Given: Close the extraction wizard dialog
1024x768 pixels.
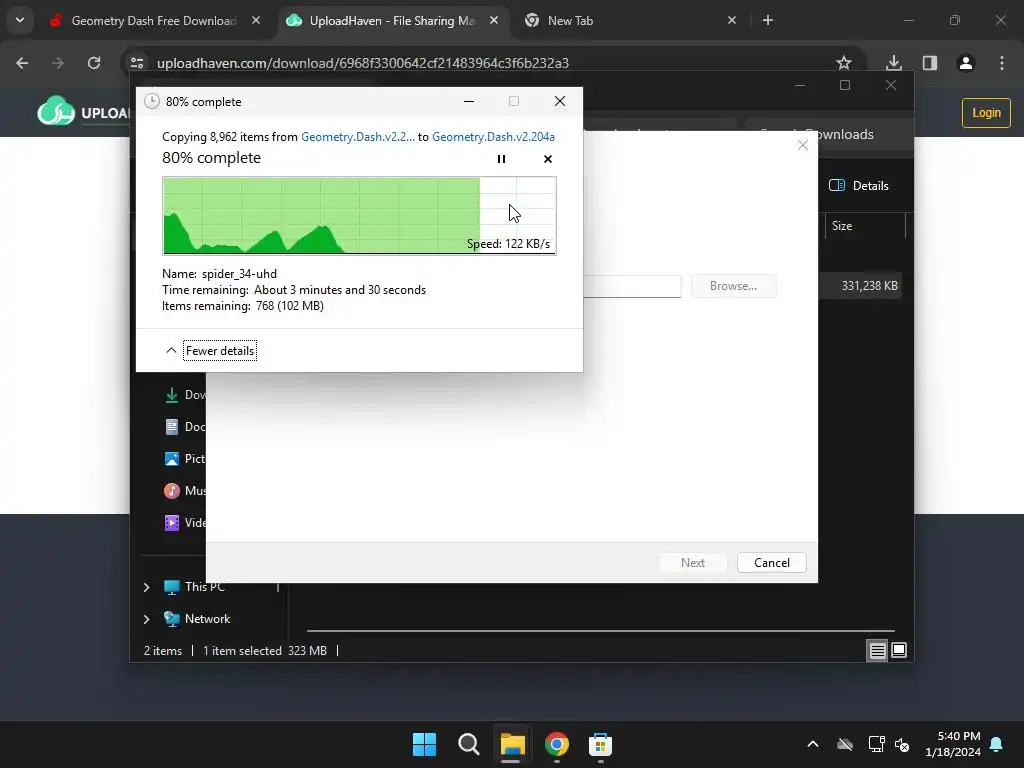Looking at the screenshot, I should coord(803,145).
